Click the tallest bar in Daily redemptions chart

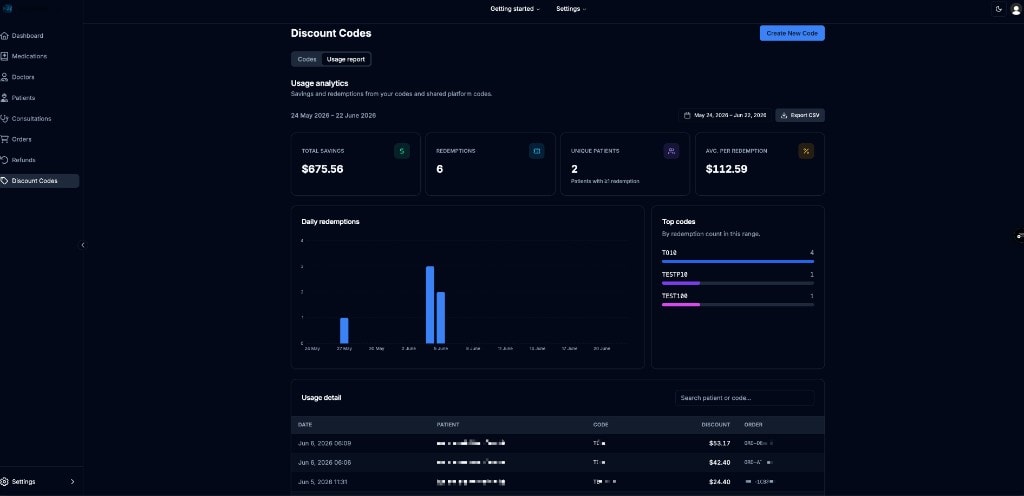(430, 305)
